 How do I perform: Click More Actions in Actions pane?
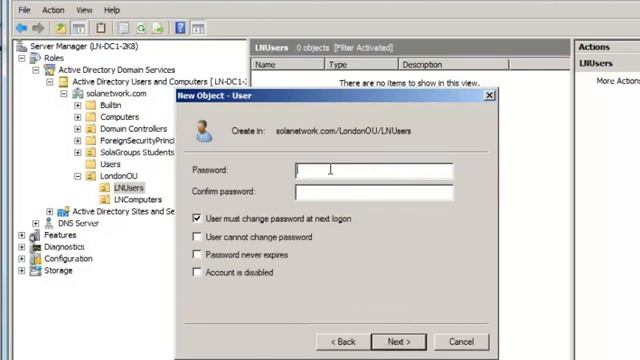click(618, 81)
